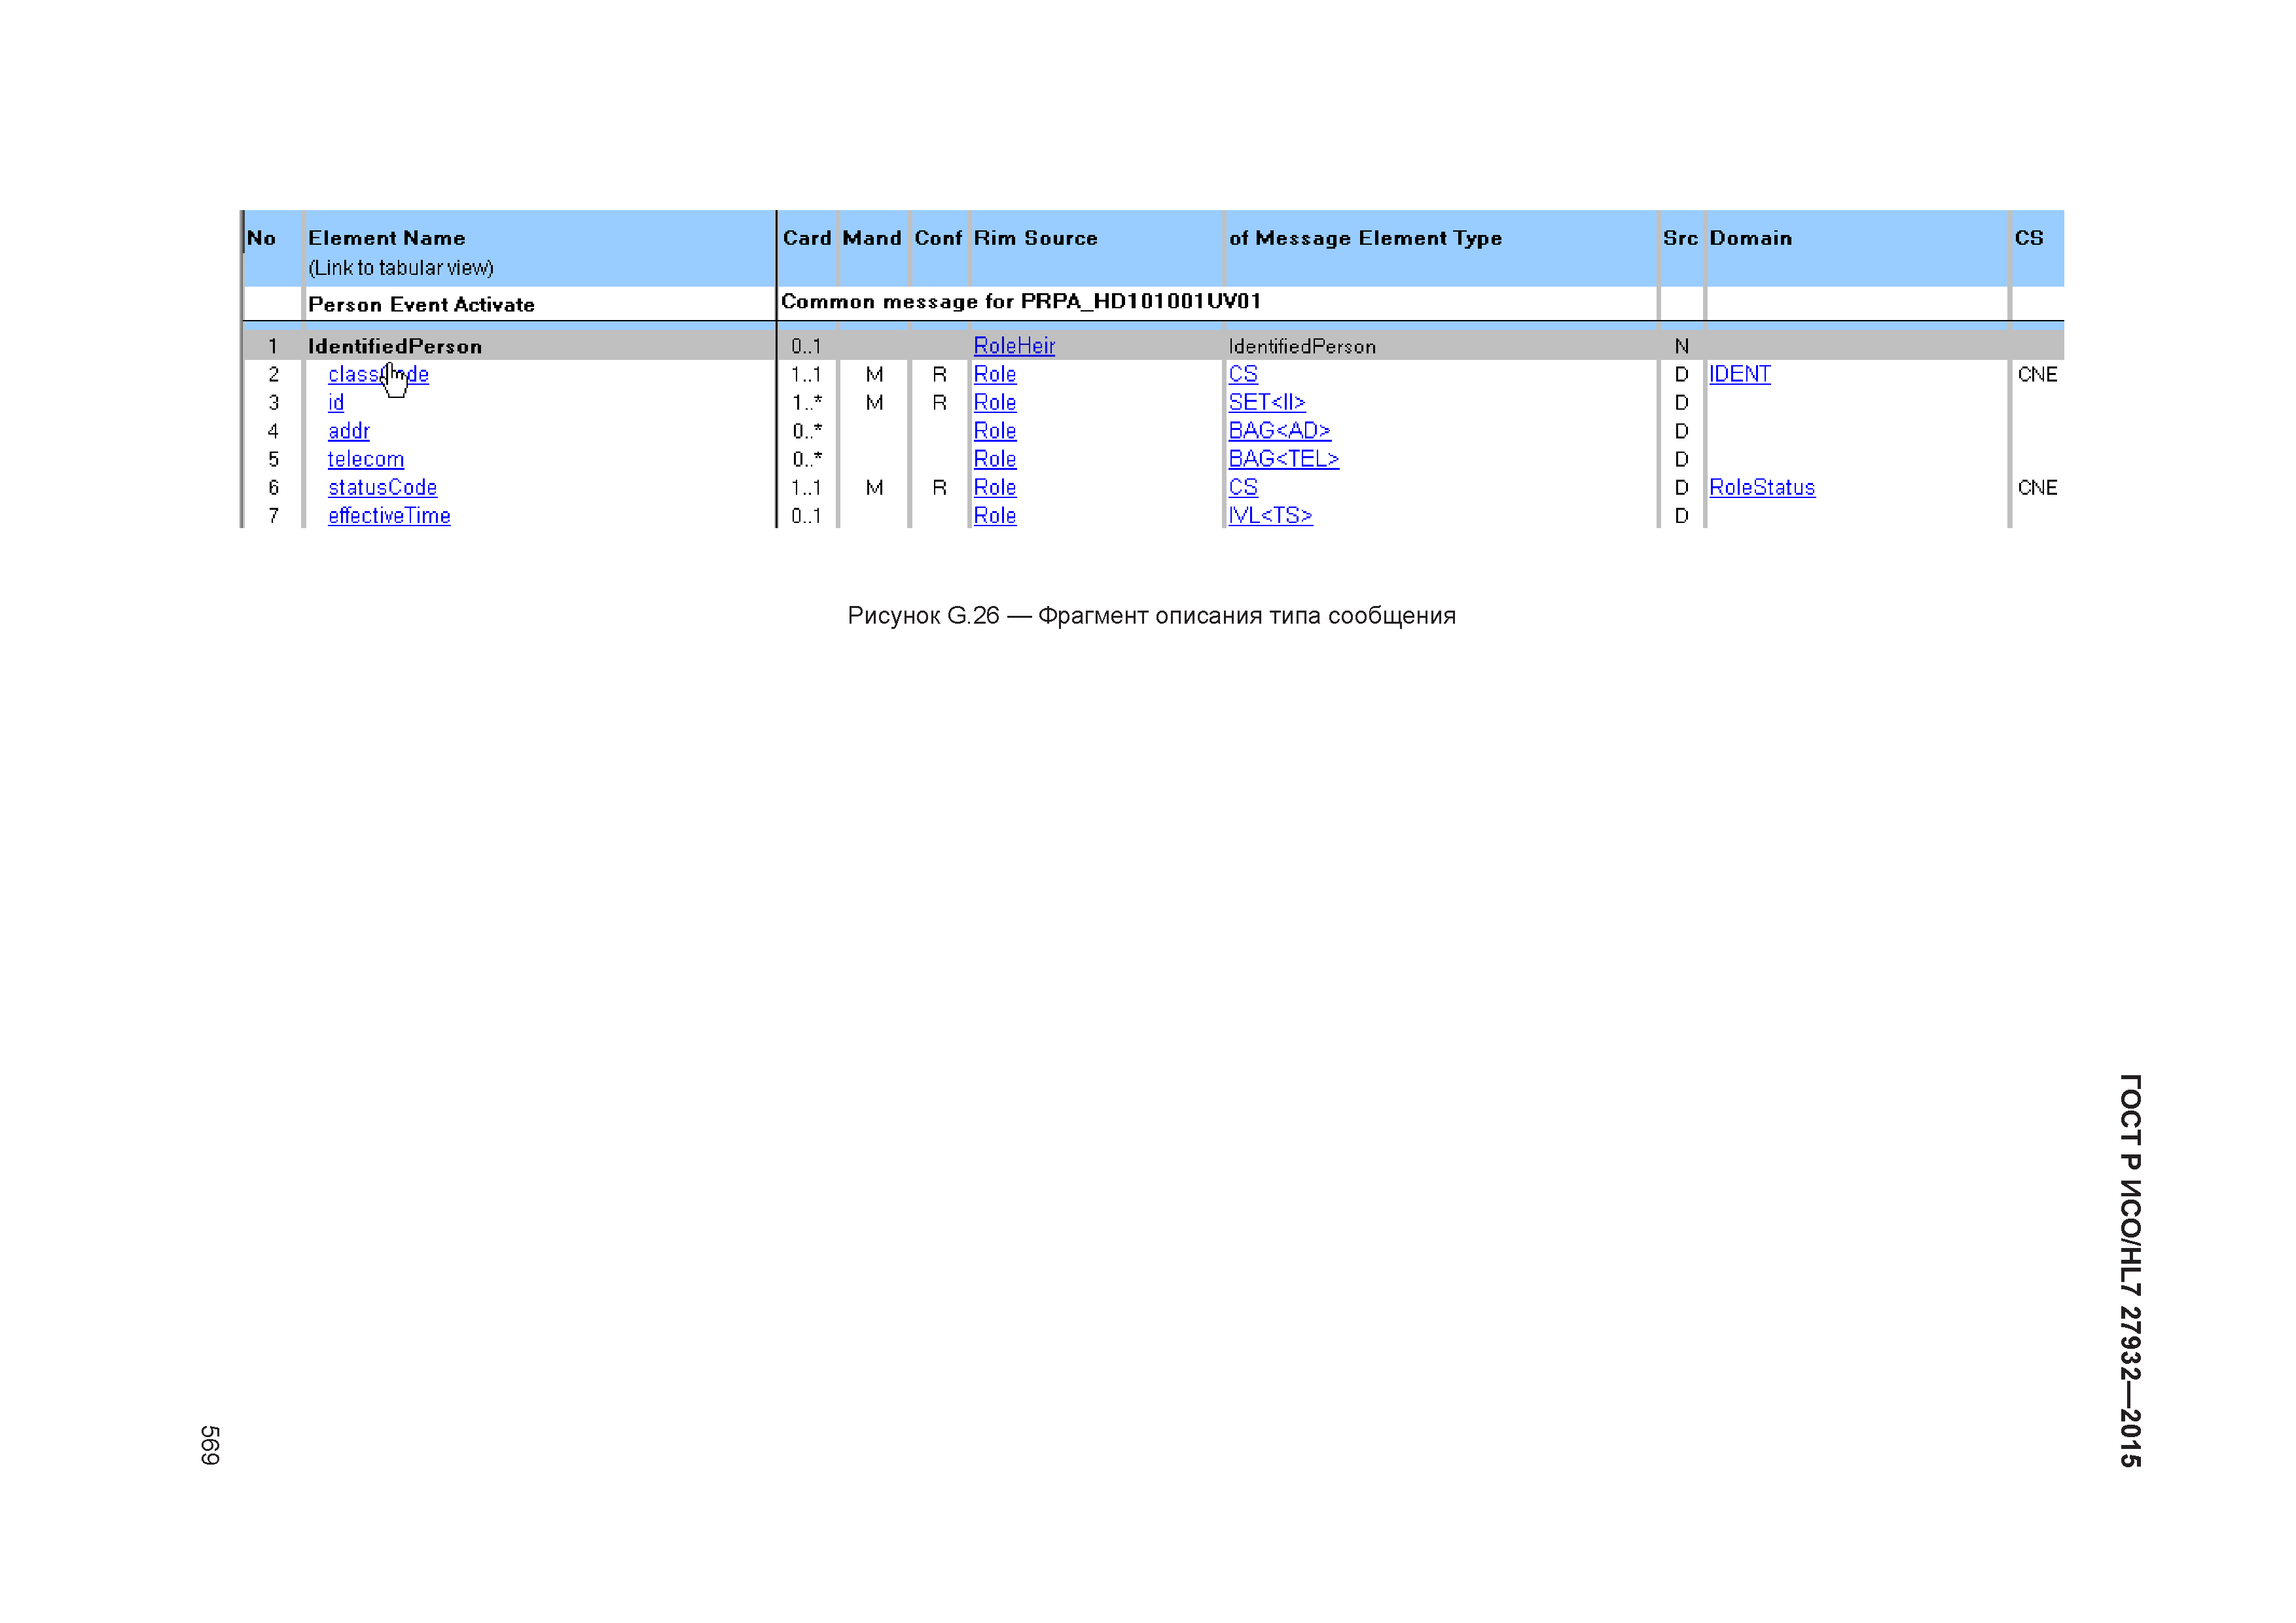Screen dimensions: 2296x1623
Task: Open the id element link
Action: 336,402
